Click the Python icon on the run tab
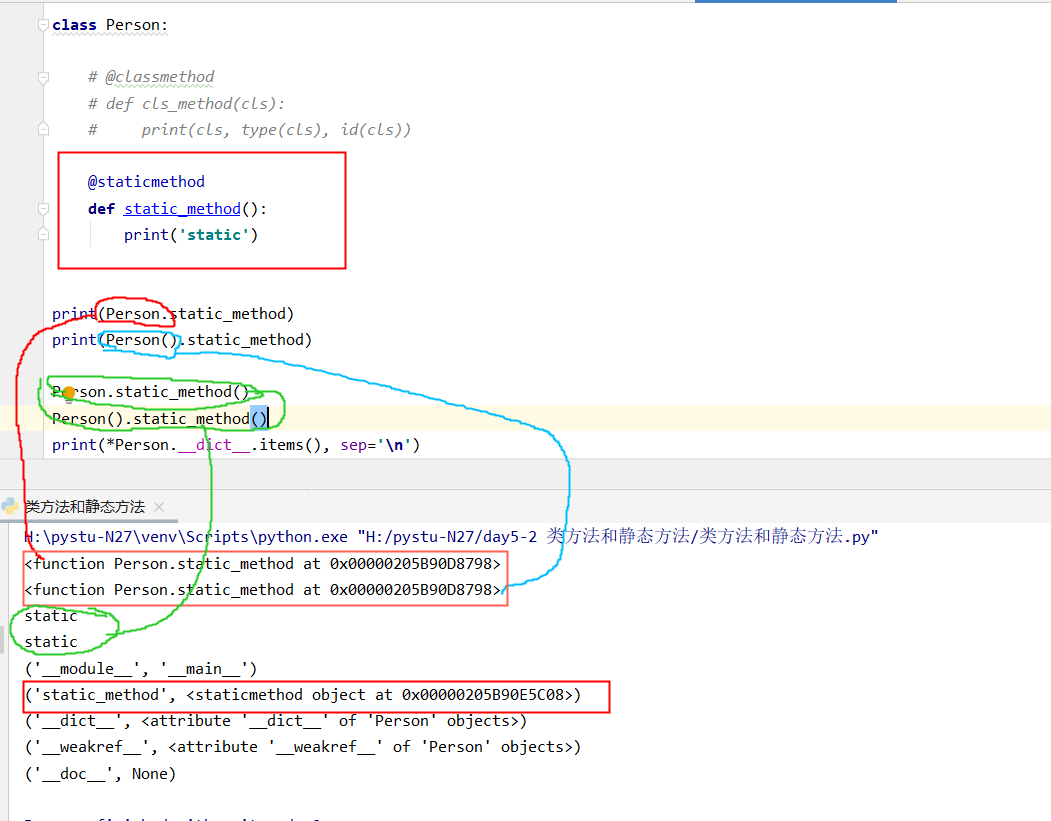The height and width of the screenshot is (821, 1051). coord(10,507)
